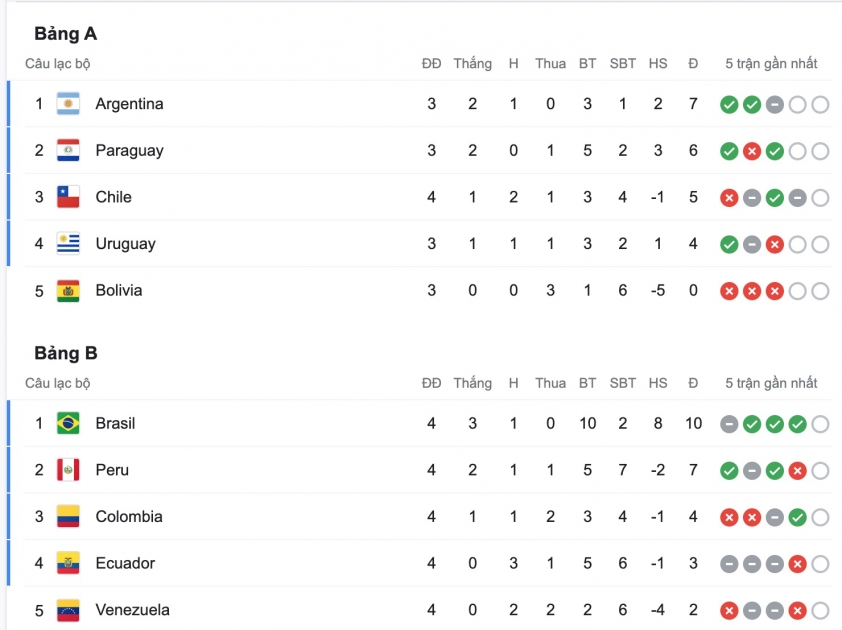This screenshot has width=842, height=630.
Task: Click Argentina's first green win result circle
Action: pyautogui.click(x=729, y=104)
